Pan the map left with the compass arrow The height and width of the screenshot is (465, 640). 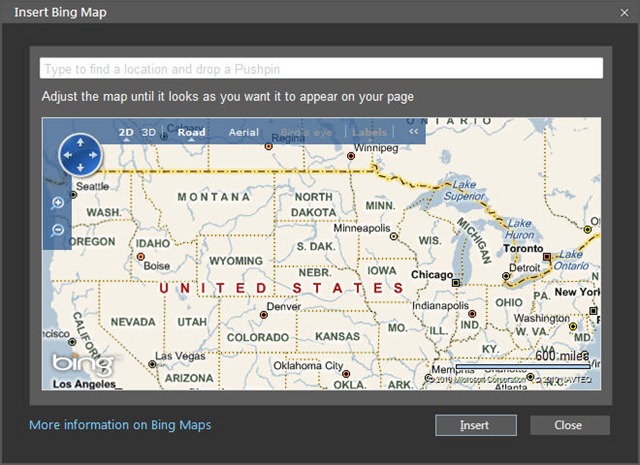68,155
